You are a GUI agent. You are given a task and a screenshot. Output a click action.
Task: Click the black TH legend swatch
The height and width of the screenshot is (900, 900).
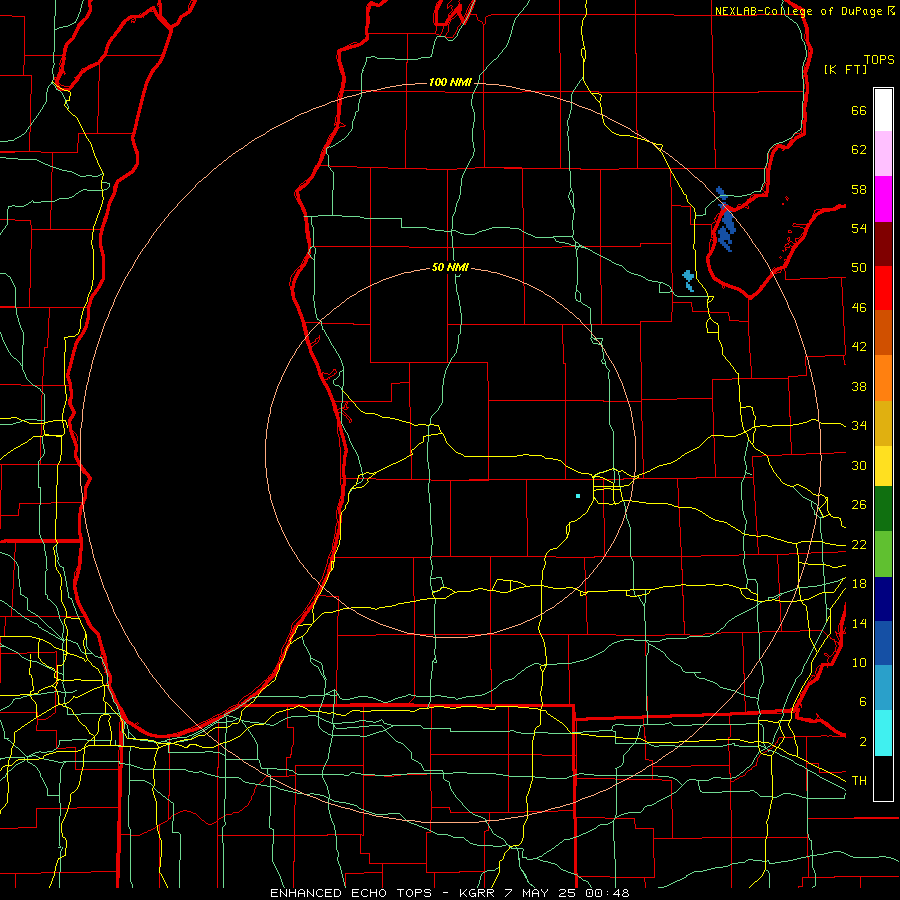pos(883,778)
